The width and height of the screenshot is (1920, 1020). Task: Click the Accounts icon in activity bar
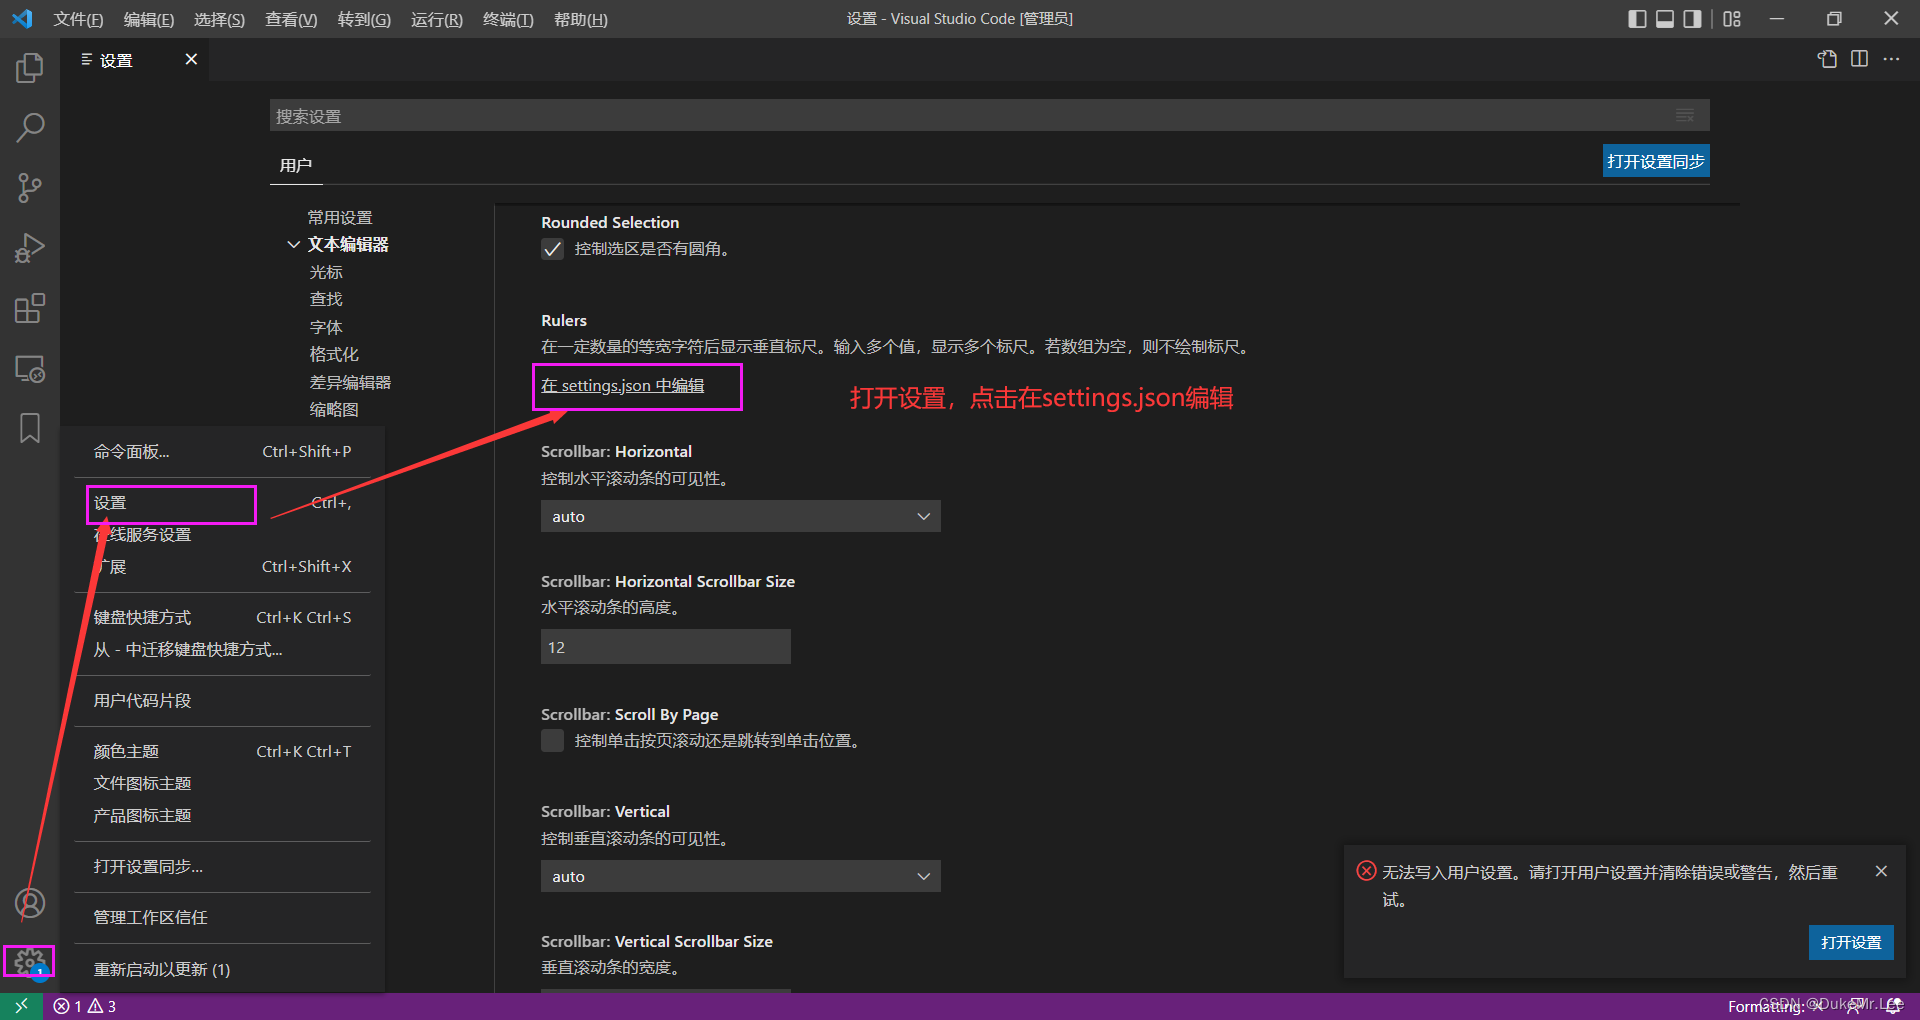click(30, 903)
